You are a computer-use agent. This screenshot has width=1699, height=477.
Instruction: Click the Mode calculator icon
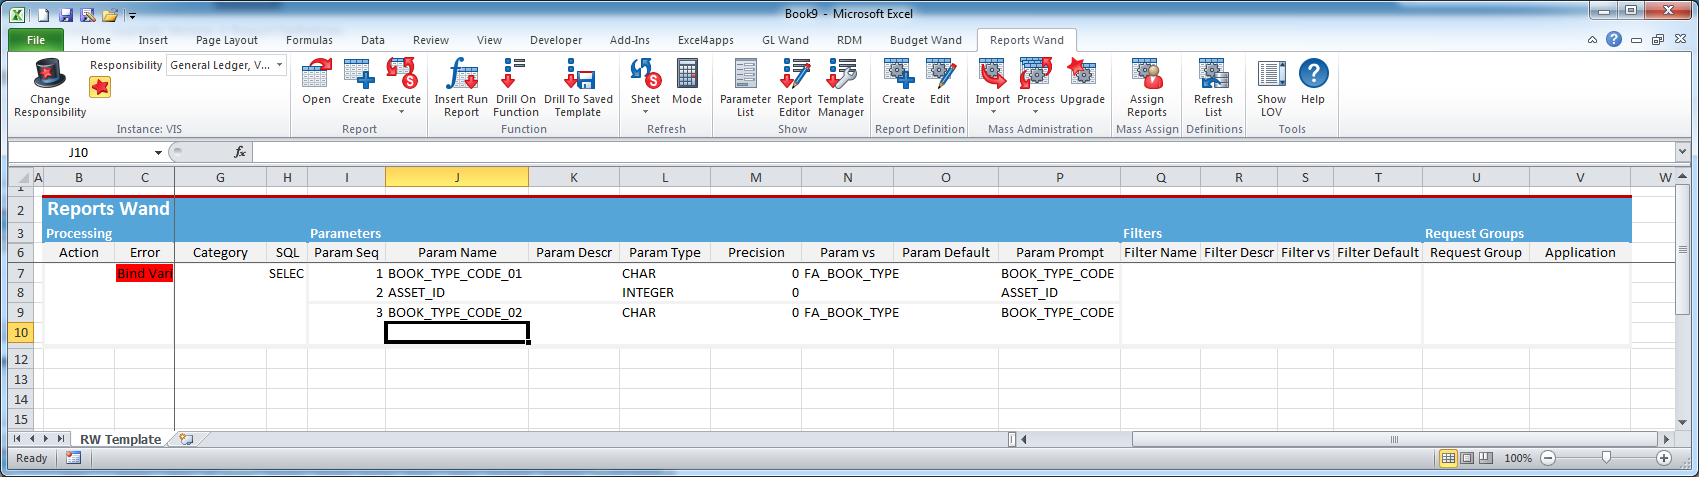[687, 74]
